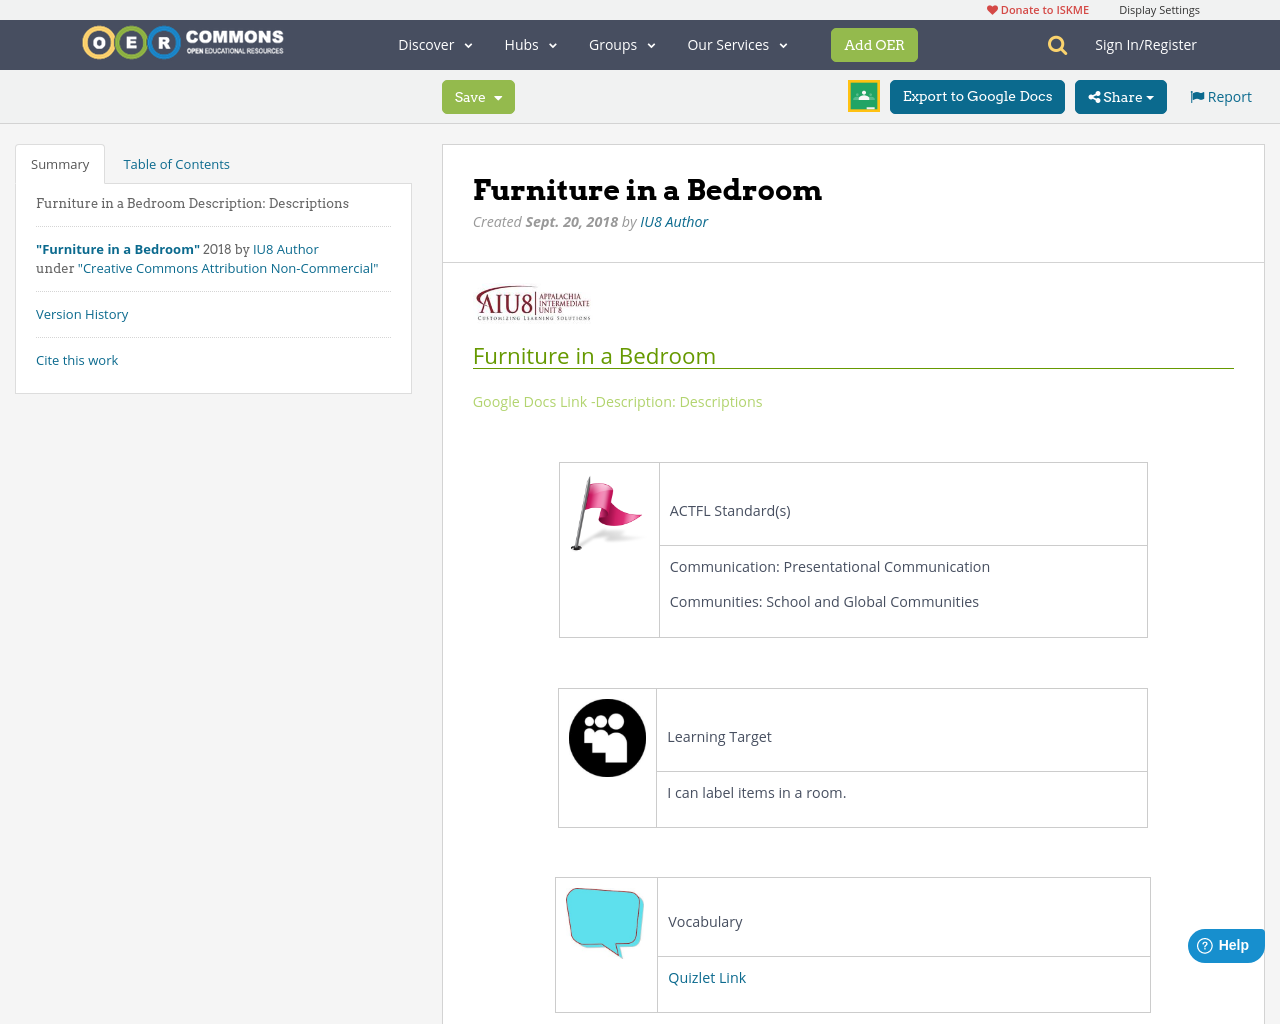Image resolution: width=1280 pixels, height=1024 pixels.
Task: Open the search magnifier icon
Action: (x=1057, y=45)
